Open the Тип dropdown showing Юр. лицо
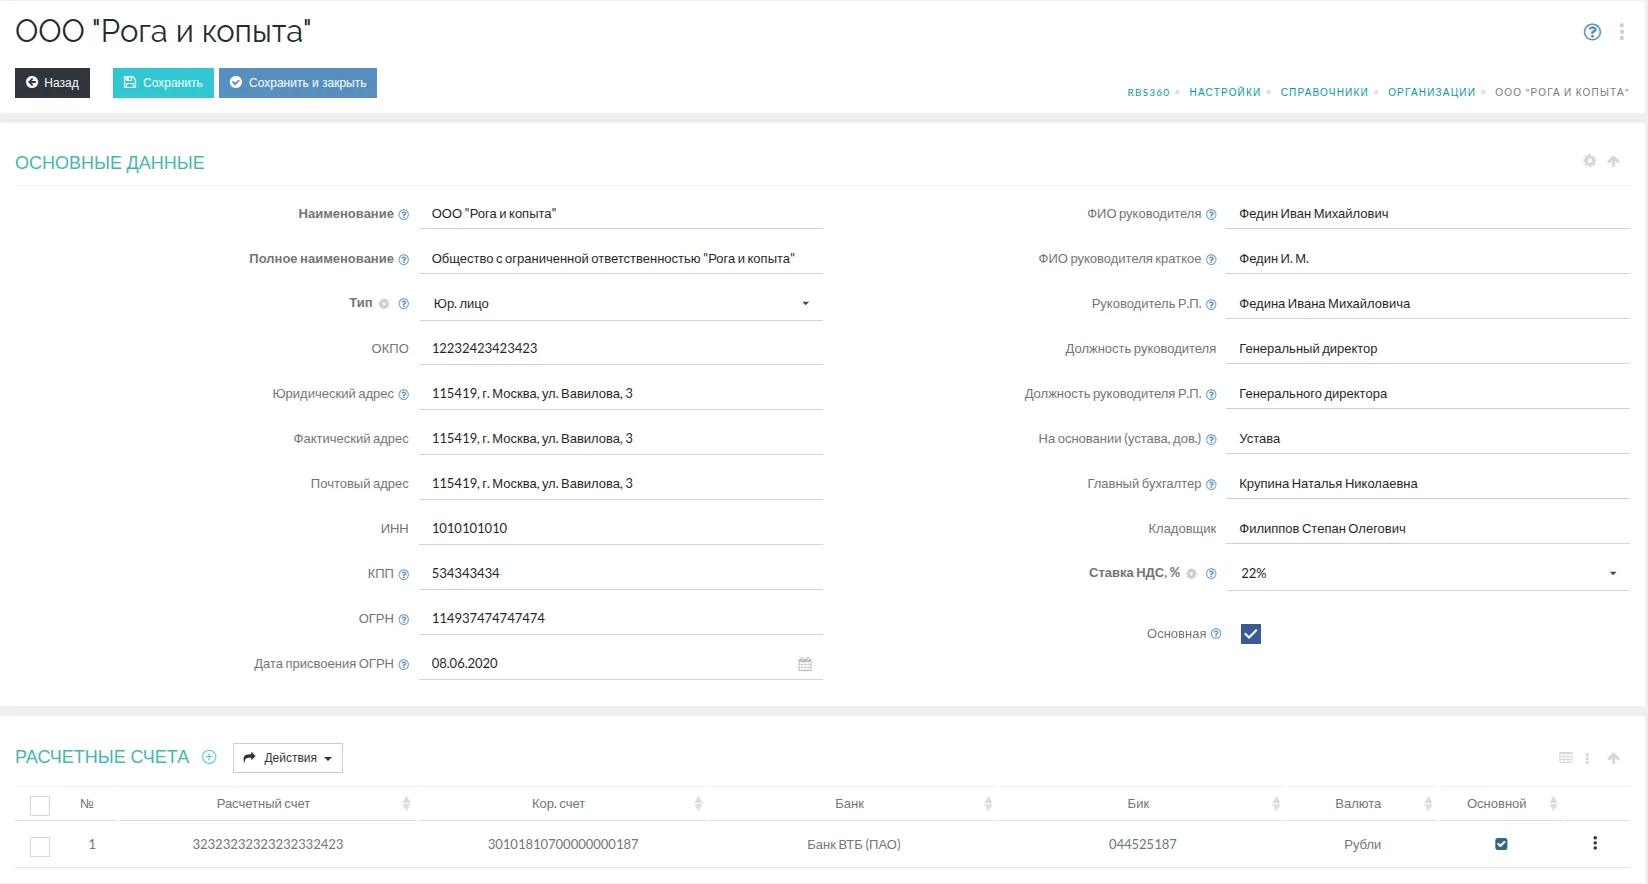 coord(620,304)
